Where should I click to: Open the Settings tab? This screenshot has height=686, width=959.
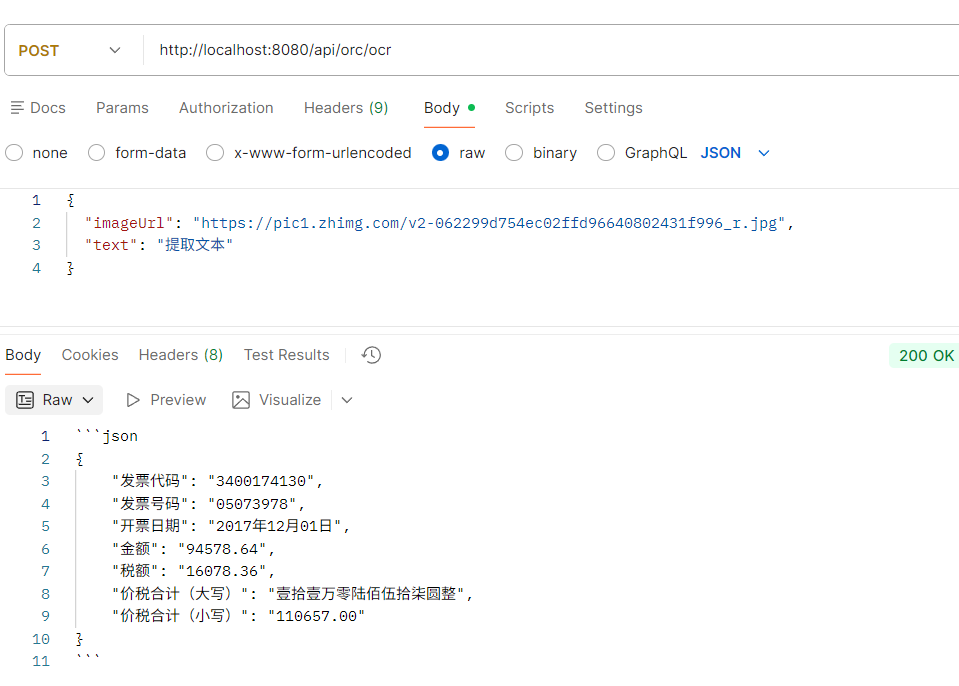613,108
